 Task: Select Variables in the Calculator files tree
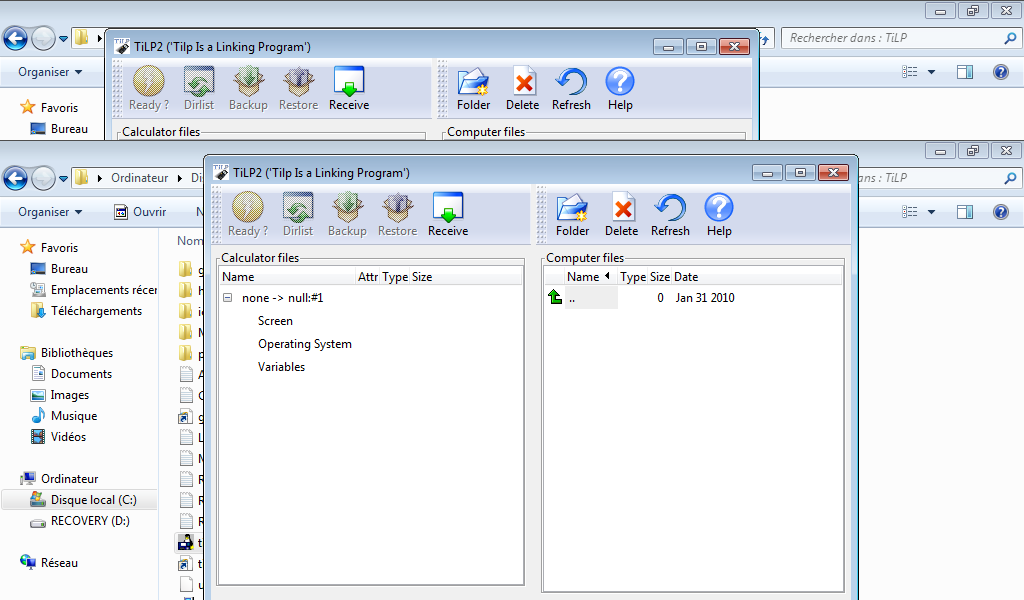point(281,367)
